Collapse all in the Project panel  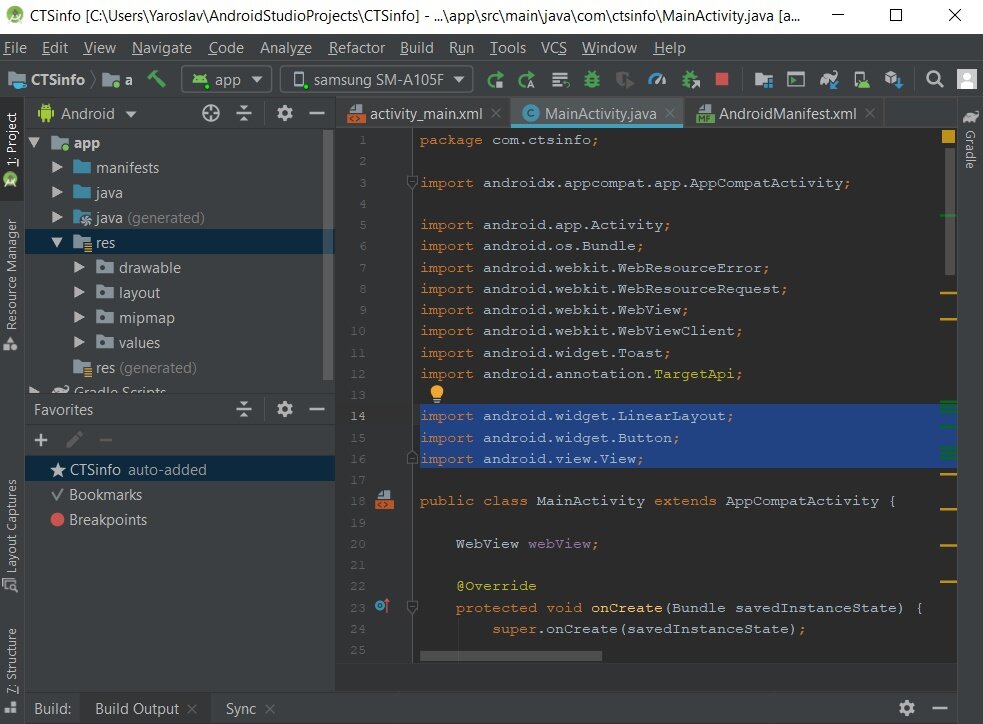[x=244, y=113]
